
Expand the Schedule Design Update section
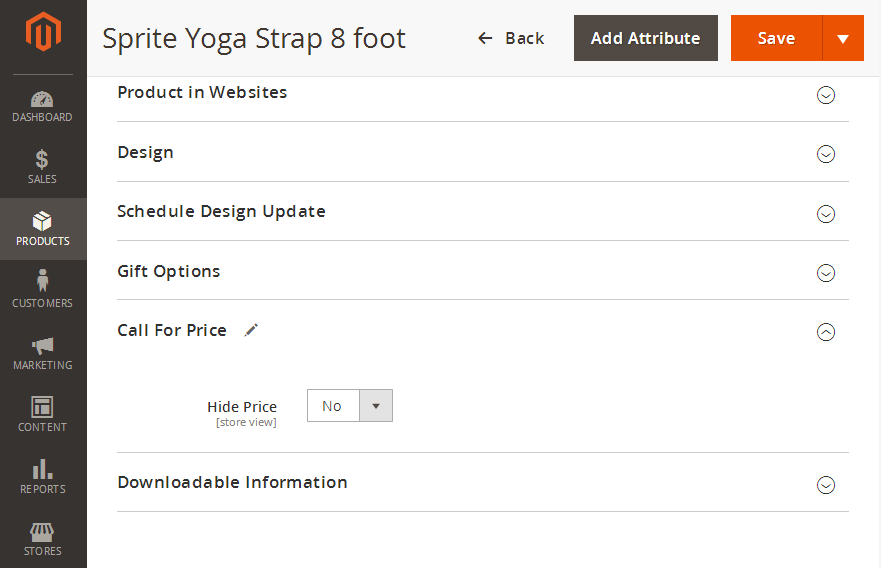click(826, 214)
